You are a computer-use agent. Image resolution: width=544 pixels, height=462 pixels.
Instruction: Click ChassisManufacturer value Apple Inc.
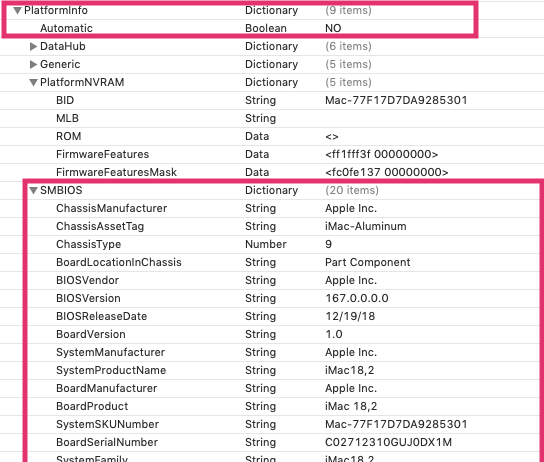[x=351, y=208]
